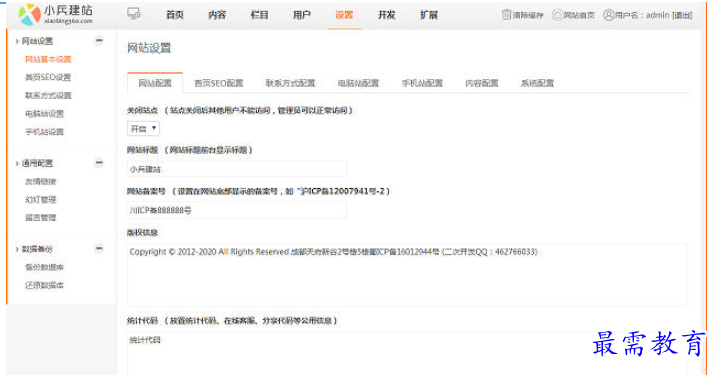Switch to the 首页SEO配置 tab
The height and width of the screenshot is (375, 714).
(219, 83)
